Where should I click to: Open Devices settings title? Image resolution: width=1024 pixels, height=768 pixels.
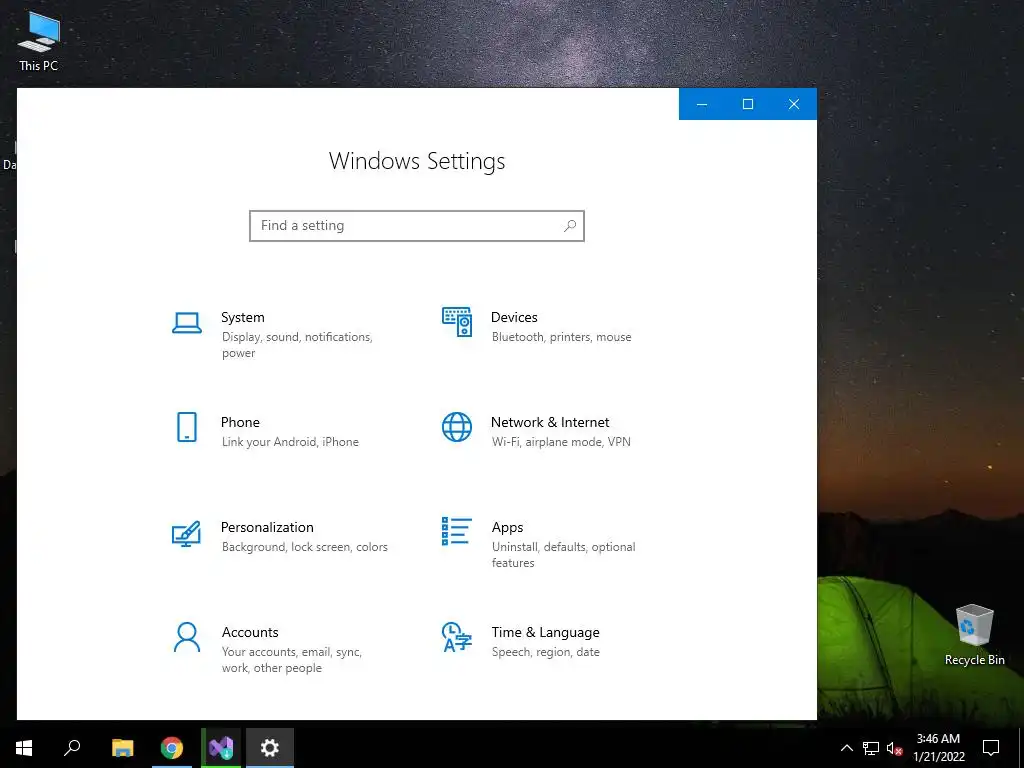click(x=514, y=317)
